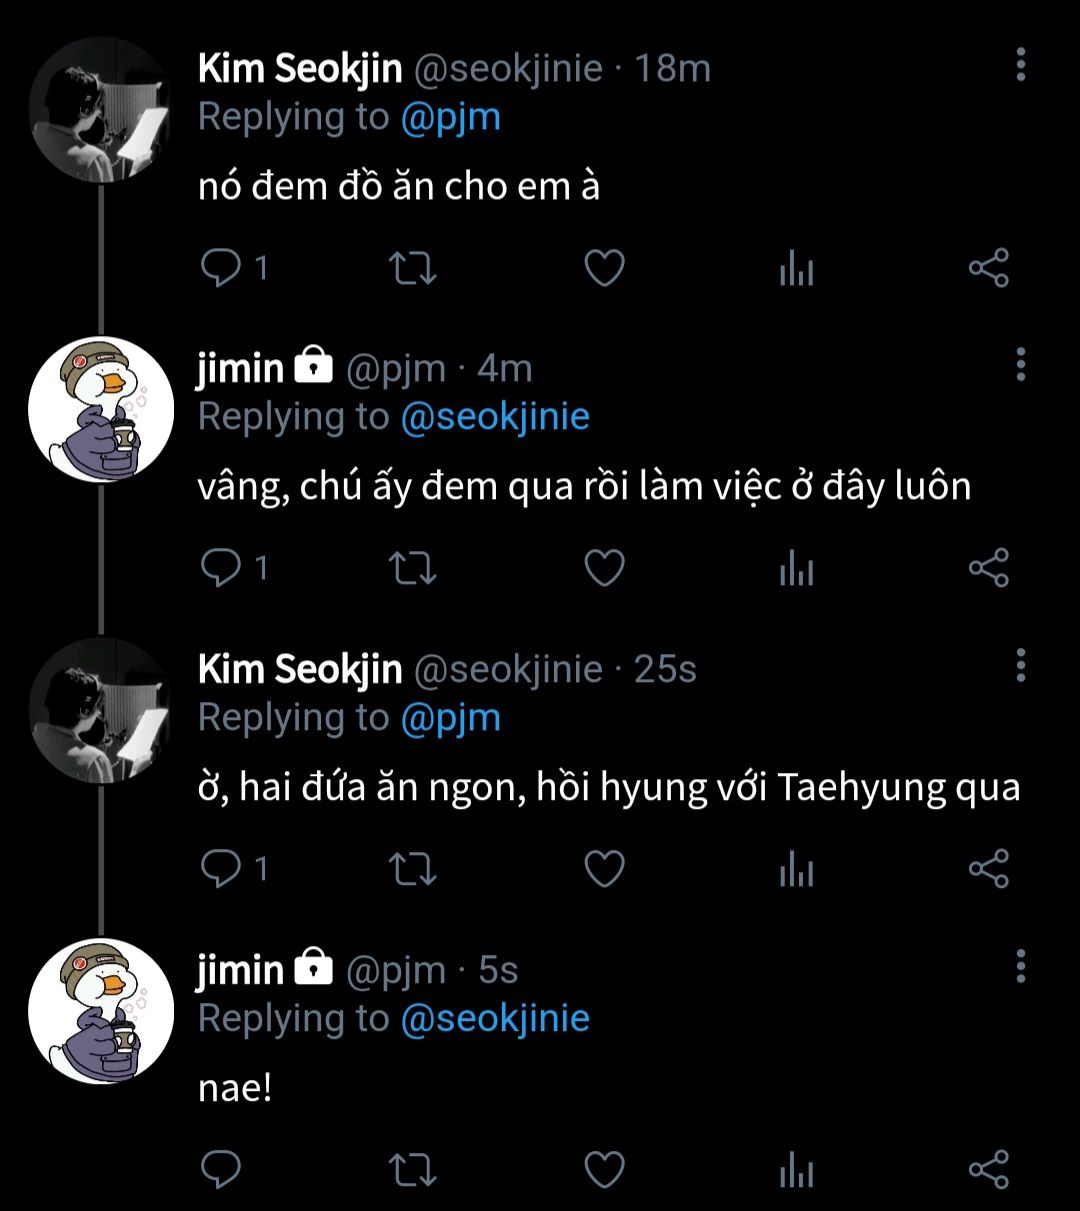Open @pjm mention in Seokjin's 18m reply
Image resolution: width=1080 pixels, height=1211 pixels.
pyautogui.click(x=450, y=117)
